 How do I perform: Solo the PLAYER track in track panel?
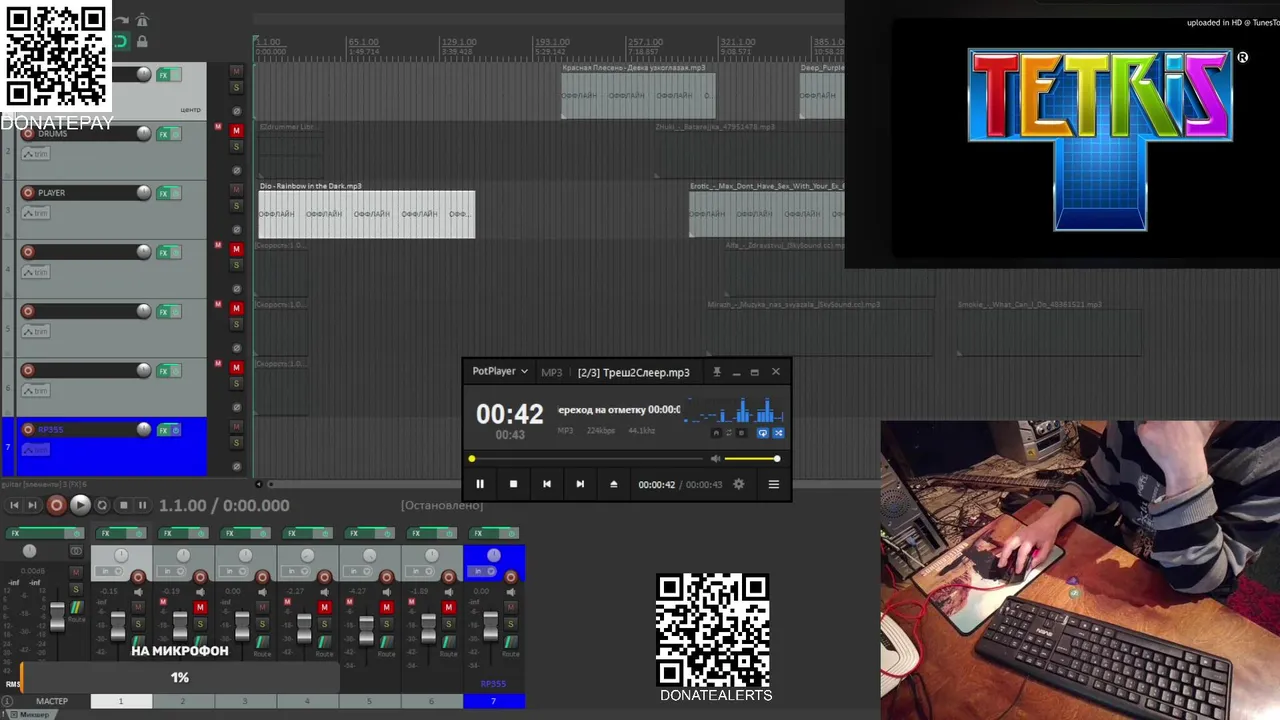pyautogui.click(x=237, y=205)
